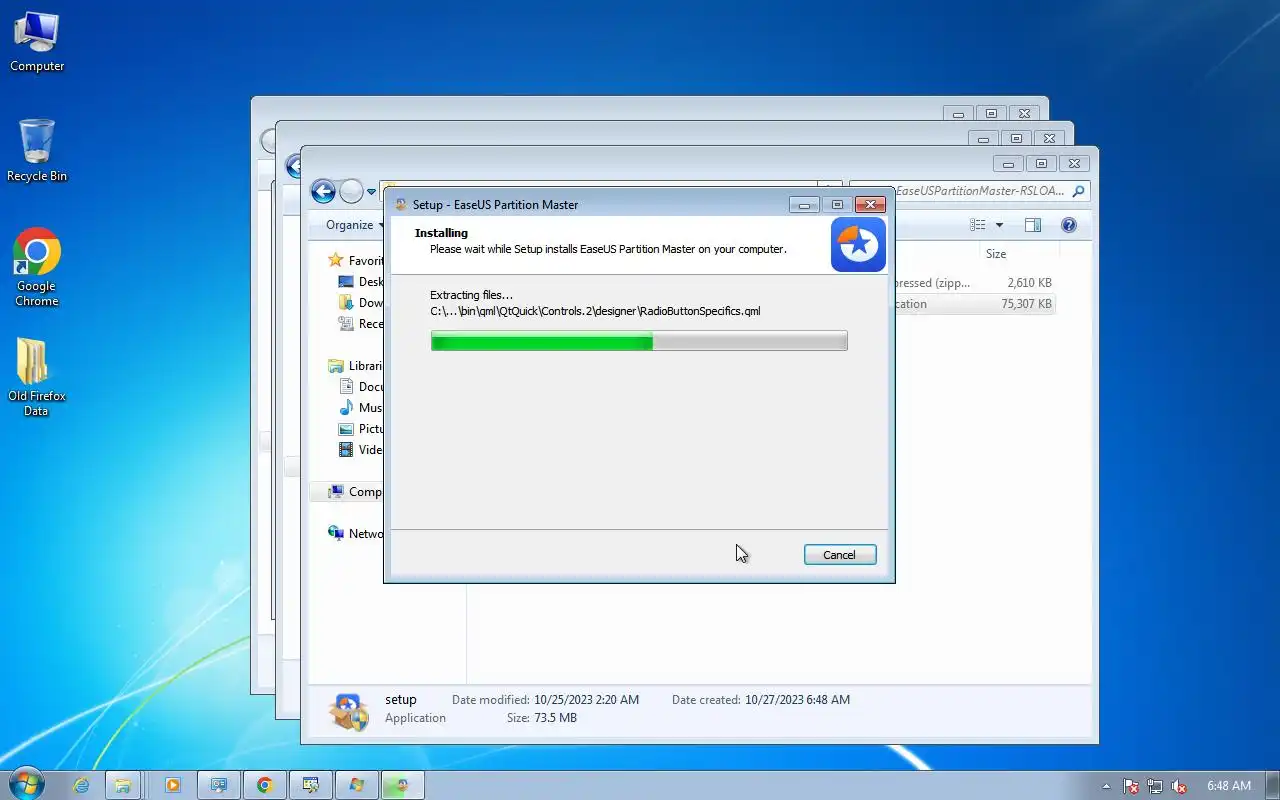
Task: Select the Recycle Bin desktop icon
Action: (x=37, y=151)
